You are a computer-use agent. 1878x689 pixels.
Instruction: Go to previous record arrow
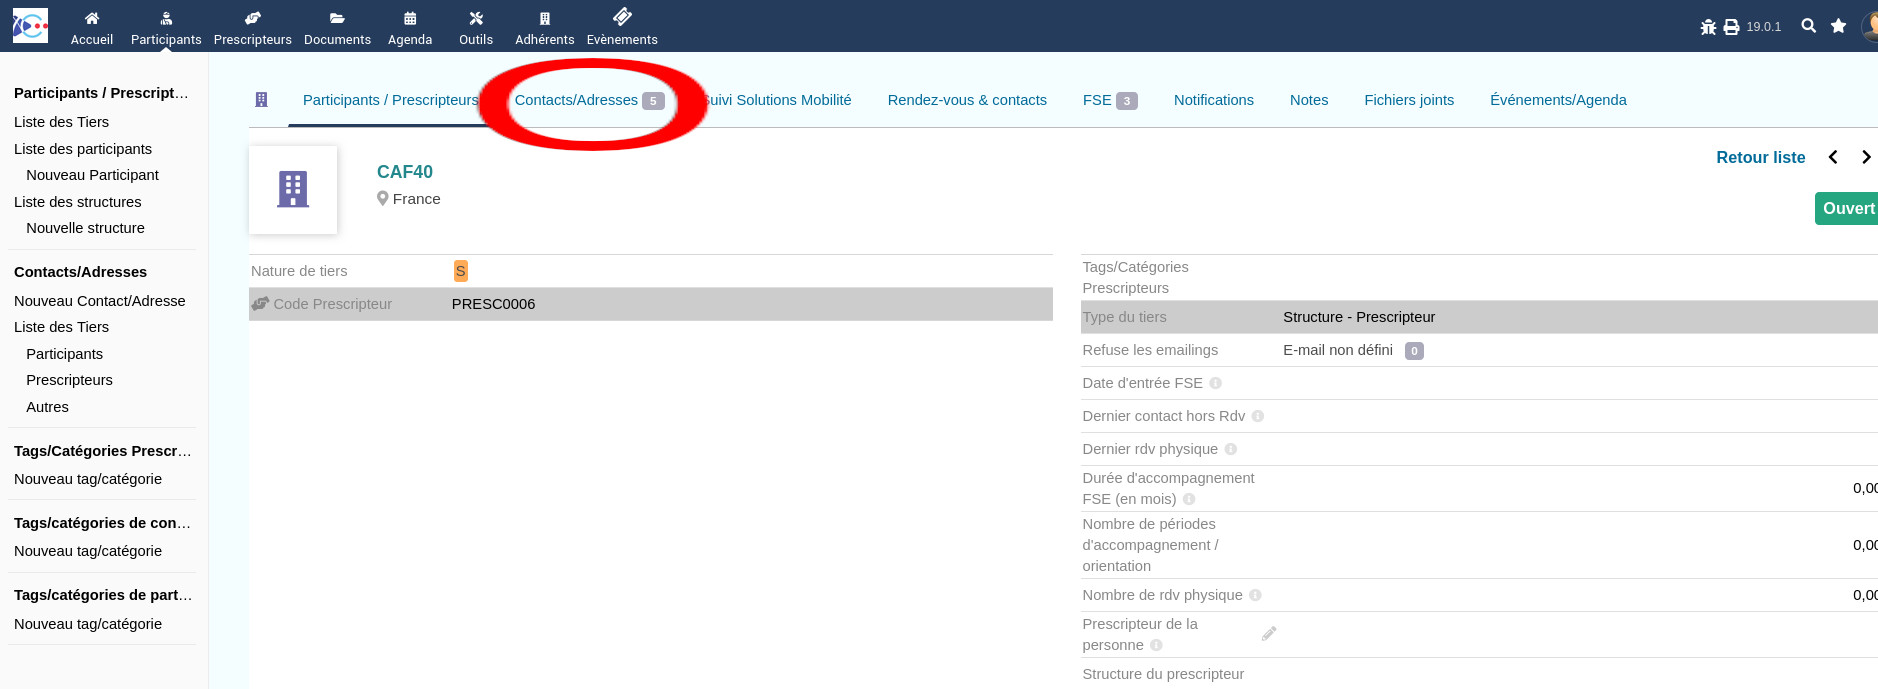click(x=1833, y=157)
